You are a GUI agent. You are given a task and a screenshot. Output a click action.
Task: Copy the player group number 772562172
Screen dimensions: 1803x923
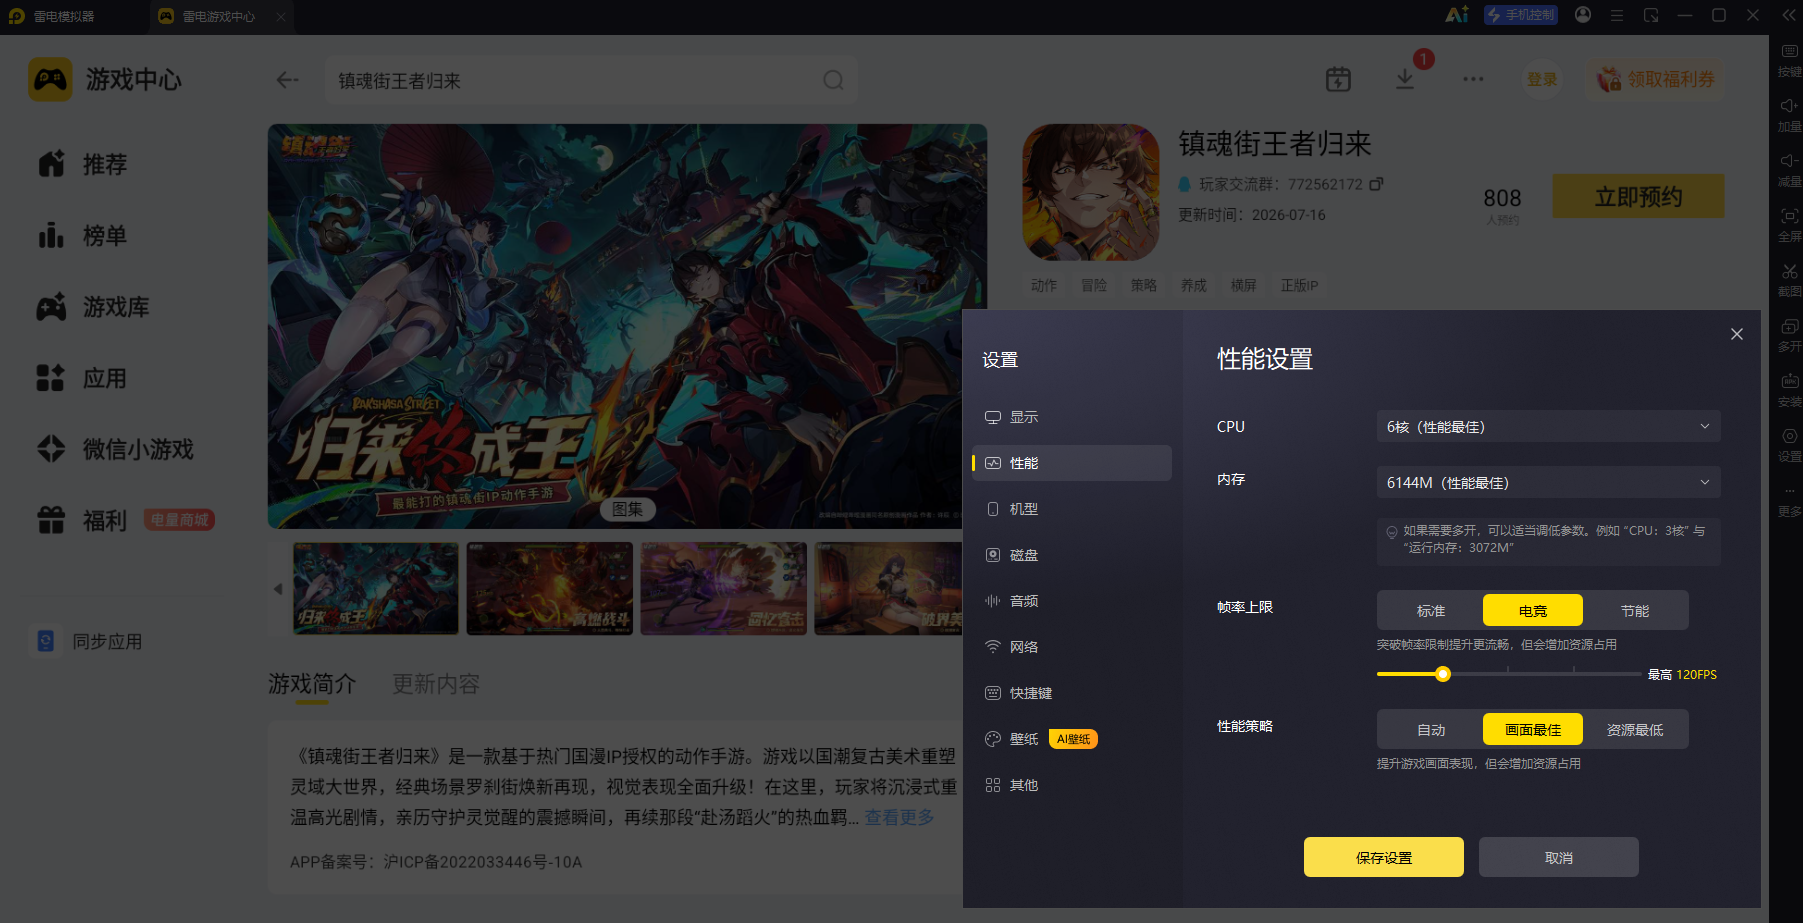[1376, 184]
